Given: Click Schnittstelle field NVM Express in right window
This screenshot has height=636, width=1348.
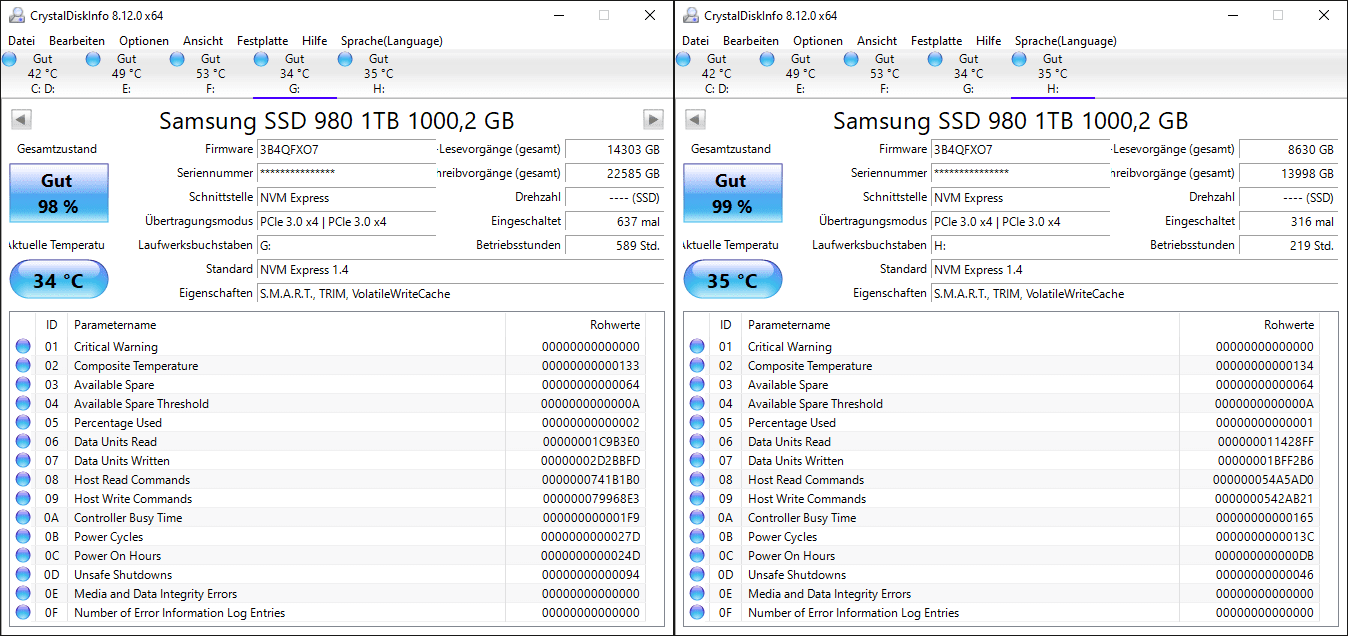Looking at the screenshot, I should [x=1020, y=197].
